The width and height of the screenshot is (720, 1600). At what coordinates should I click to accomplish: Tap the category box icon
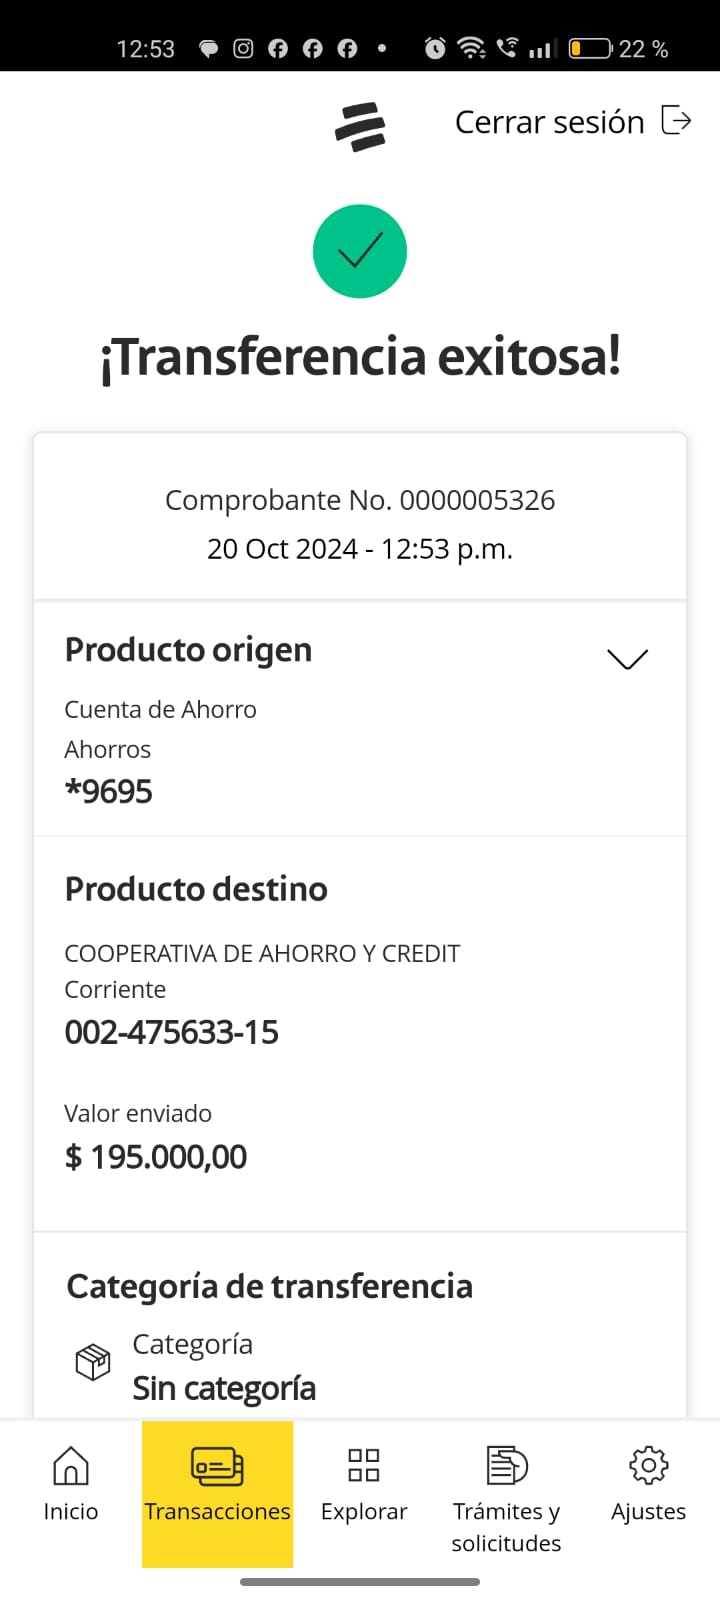coord(93,1362)
